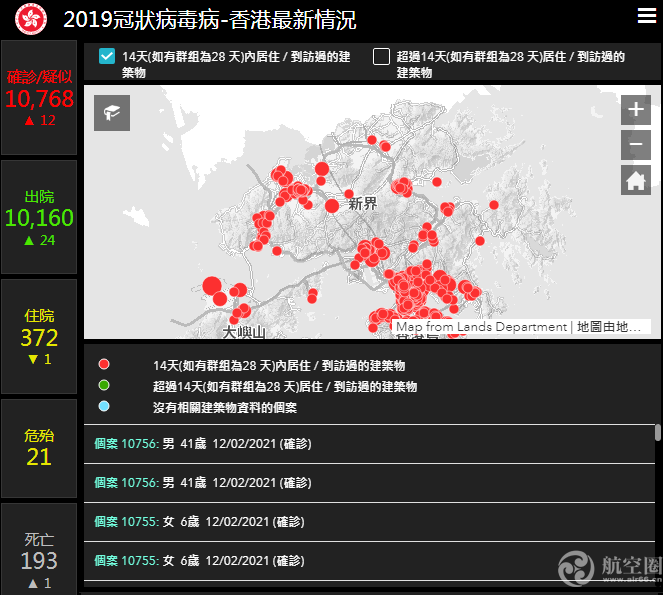Click the Hong Kong bauhinia emblem logo

pyautogui.click(x=31, y=19)
